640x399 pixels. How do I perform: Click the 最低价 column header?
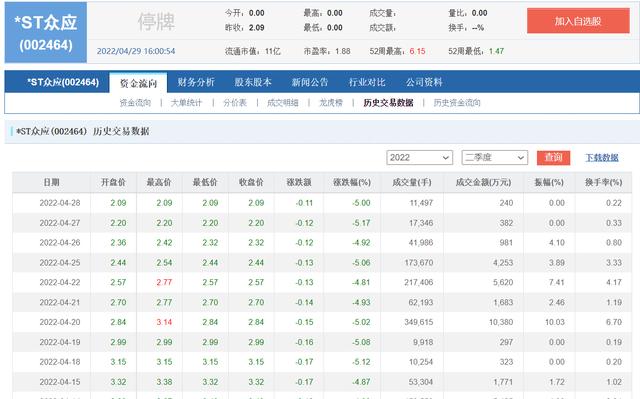pyautogui.click(x=205, y=182)
